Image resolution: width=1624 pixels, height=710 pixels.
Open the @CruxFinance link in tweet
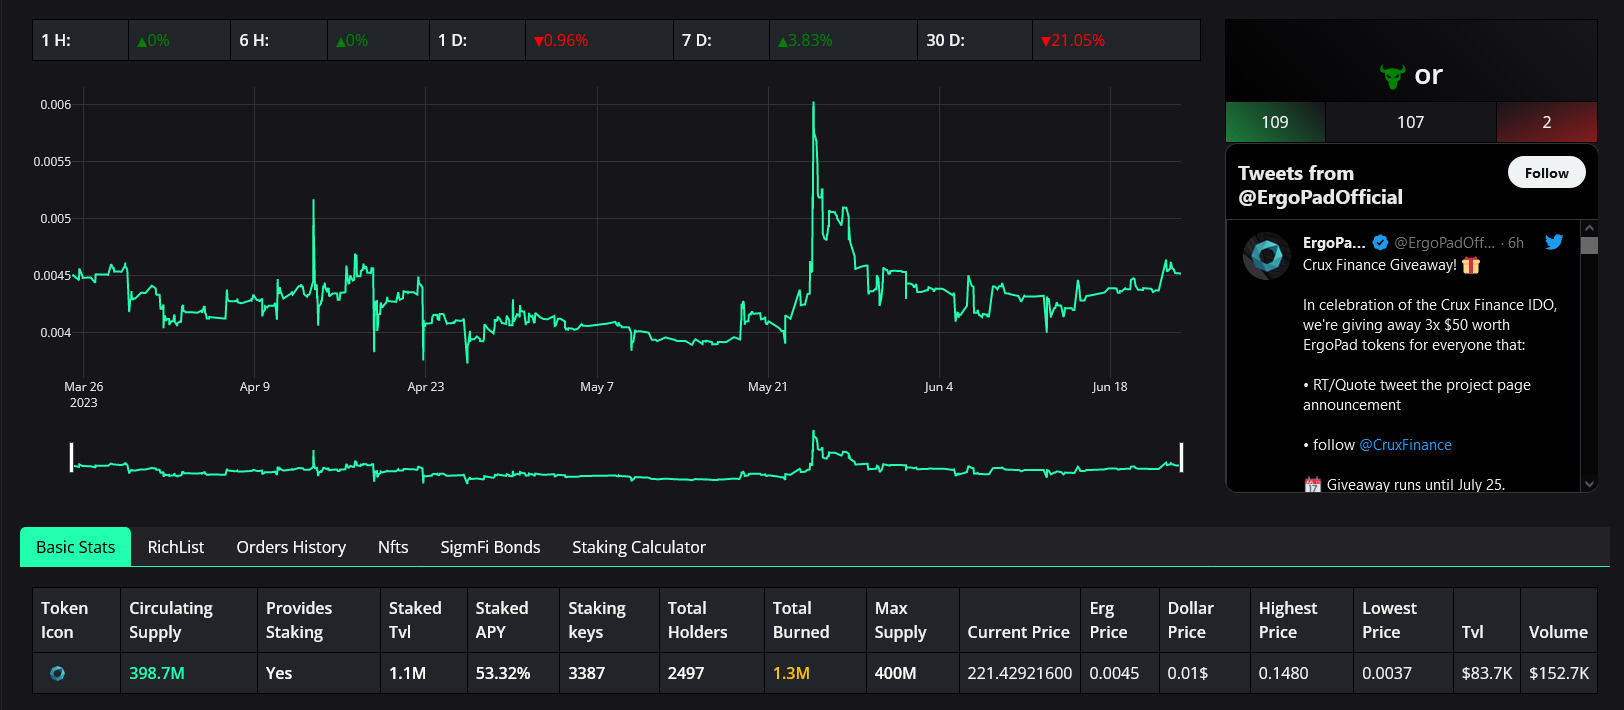pos(1405,445)
